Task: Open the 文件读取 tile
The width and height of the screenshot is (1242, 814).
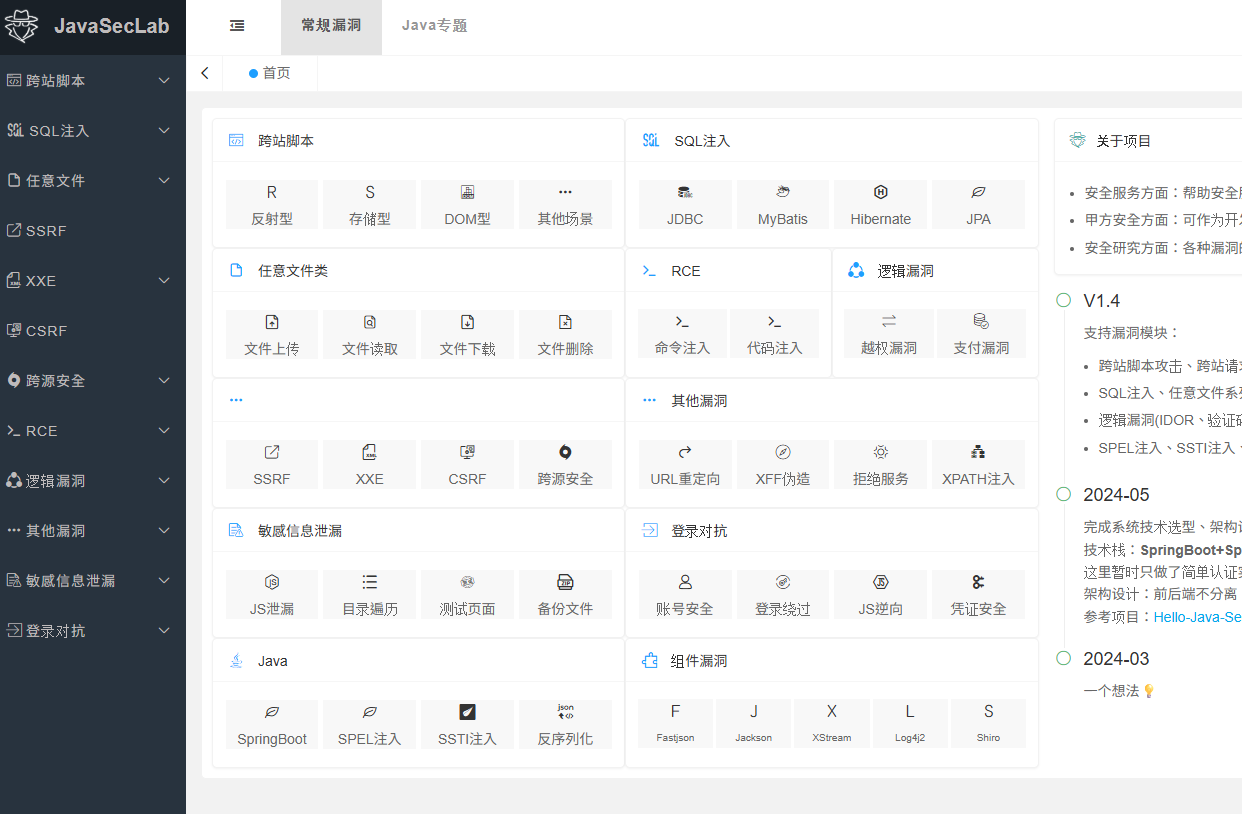Action: pyautogui.click(x=370, y=335)
